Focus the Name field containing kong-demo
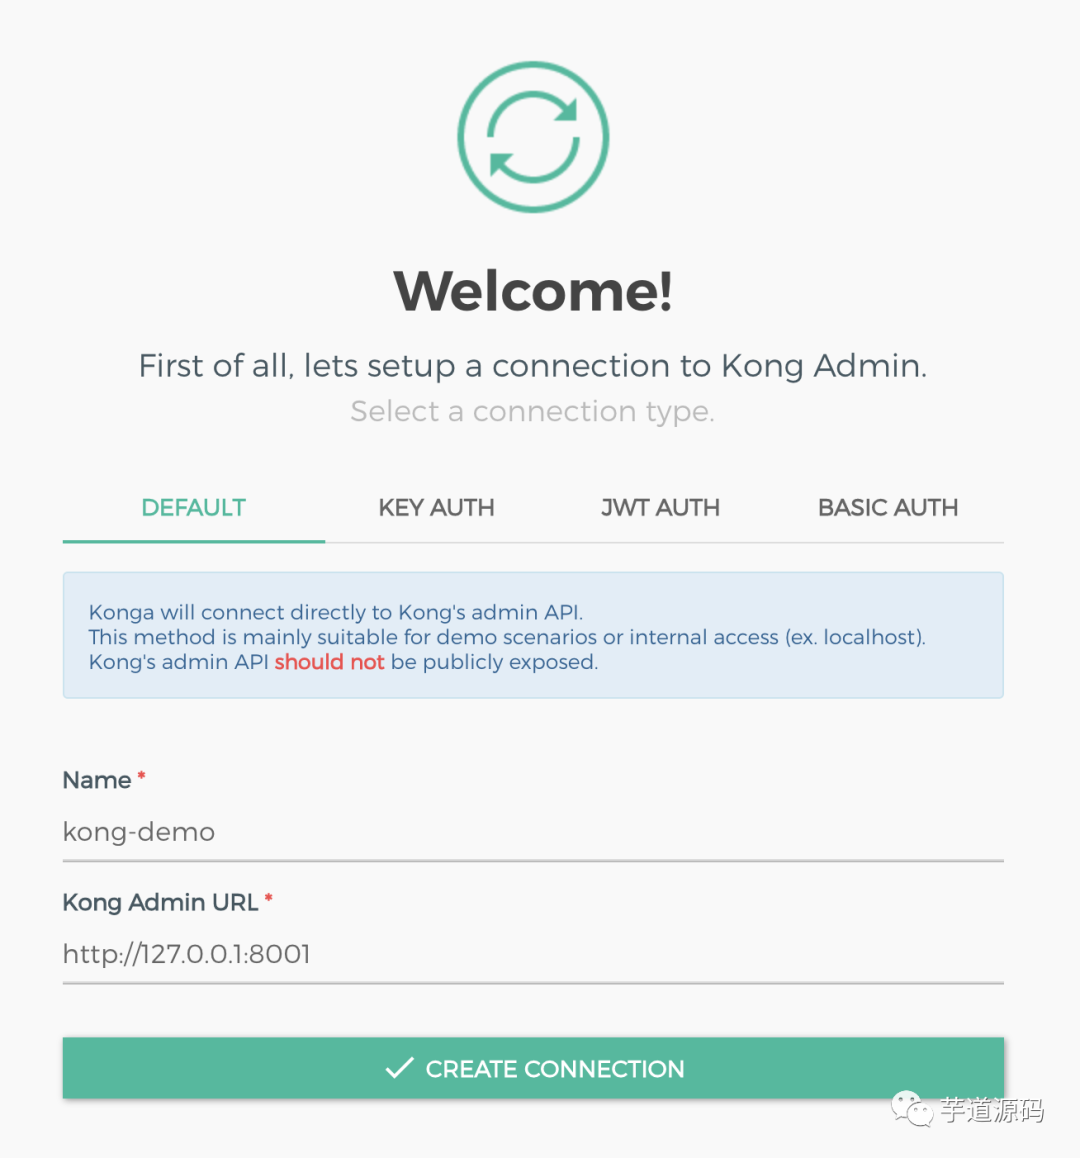The image size is (1080, 1158). (533, 832)
